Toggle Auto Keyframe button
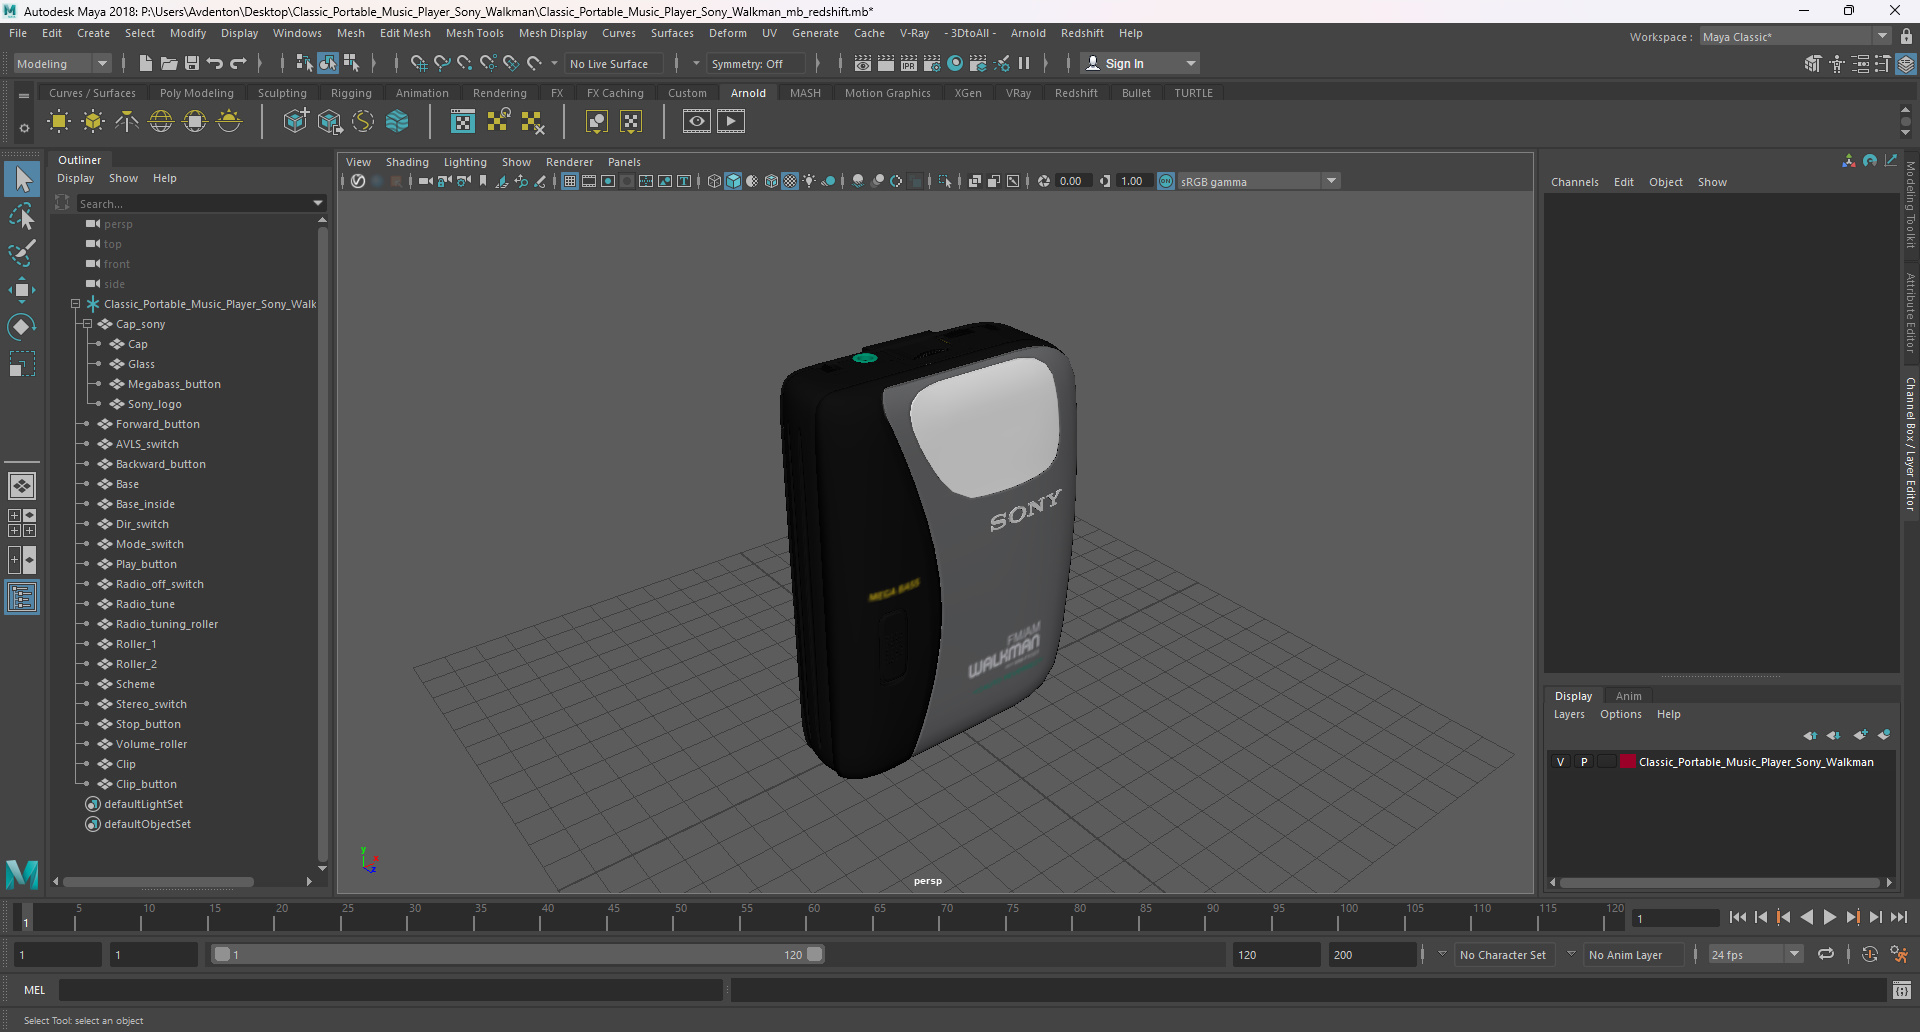The image size is (1920, 1032). point(1870,955)
